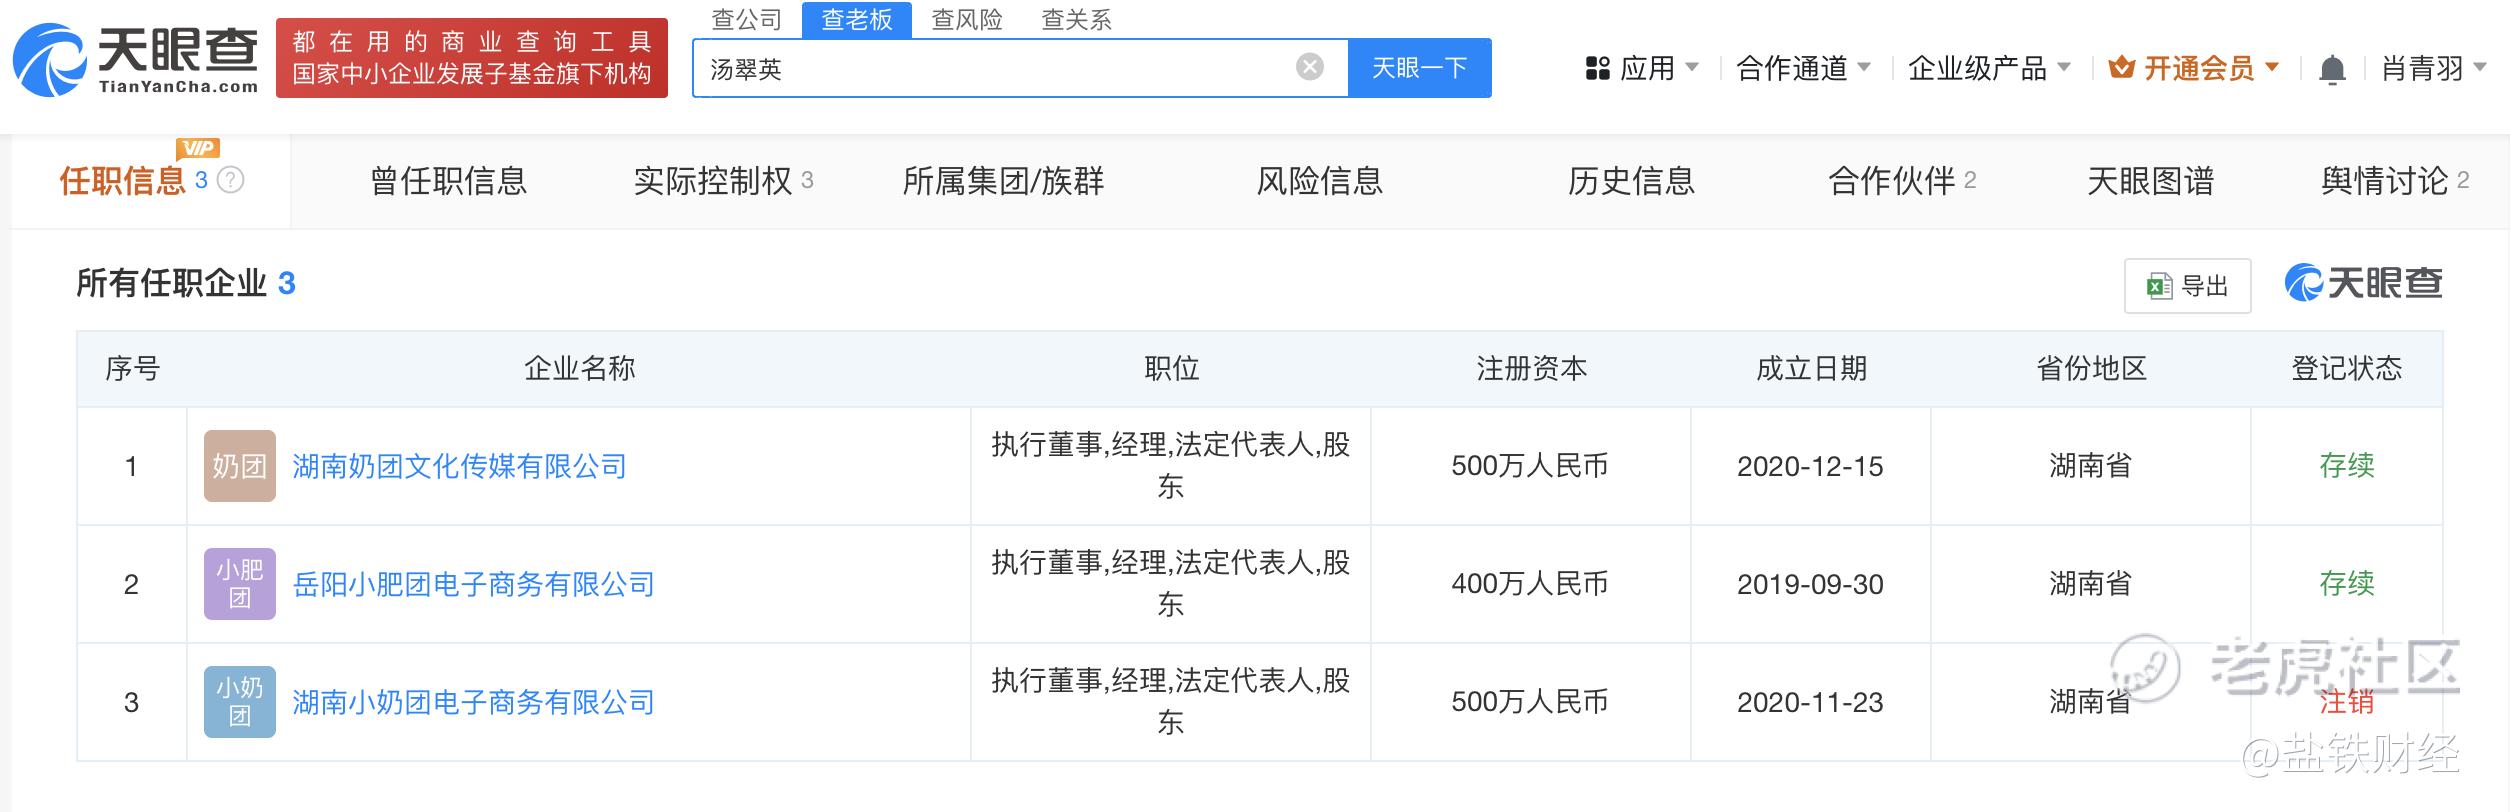Click the 注册资本 column header
Image resolution: width=2510 pixels, height=812 pixels.
coord(1531,369)
